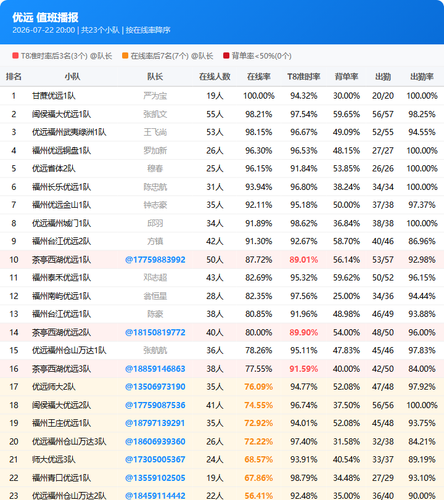Screen dimensions: 444x500
Task: Select team 福州泰禾优远1队
Action: coord(61,278)
